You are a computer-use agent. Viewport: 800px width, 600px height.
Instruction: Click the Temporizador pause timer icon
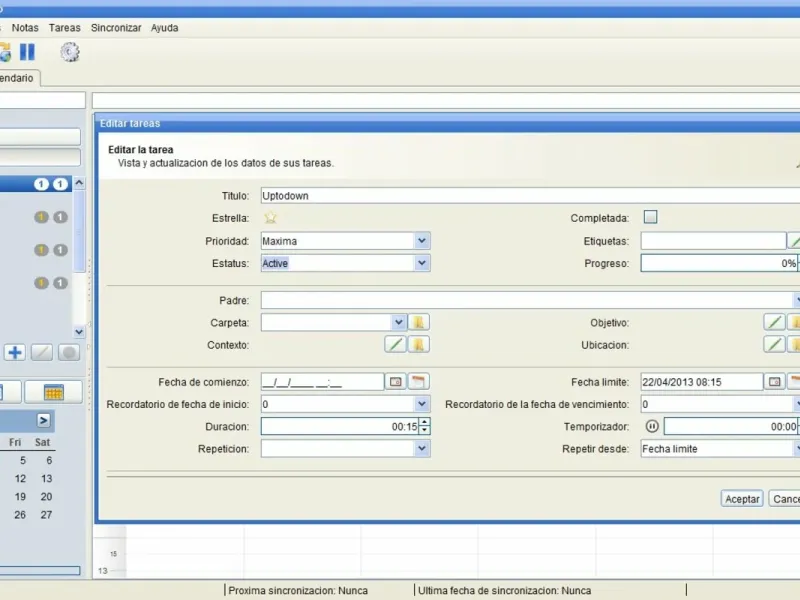coord(652,426)
